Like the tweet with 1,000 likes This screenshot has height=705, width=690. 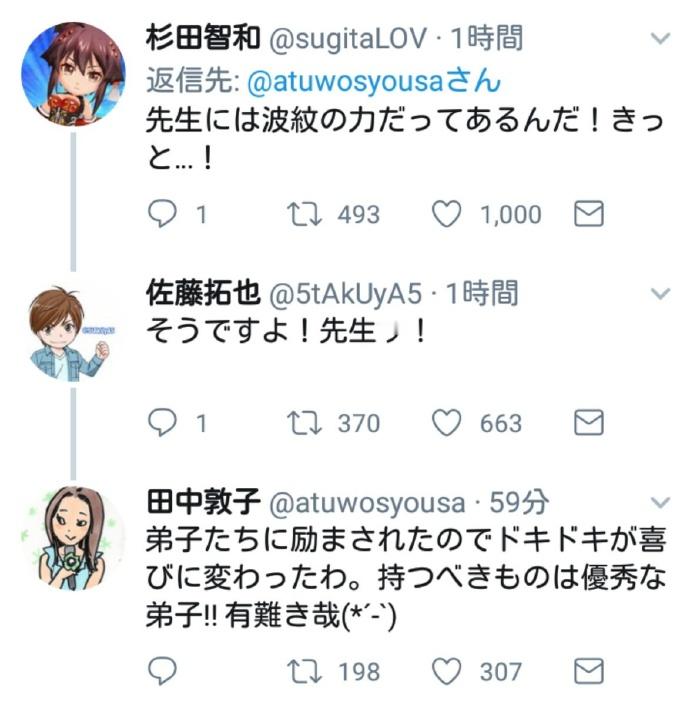coord(446,214)
